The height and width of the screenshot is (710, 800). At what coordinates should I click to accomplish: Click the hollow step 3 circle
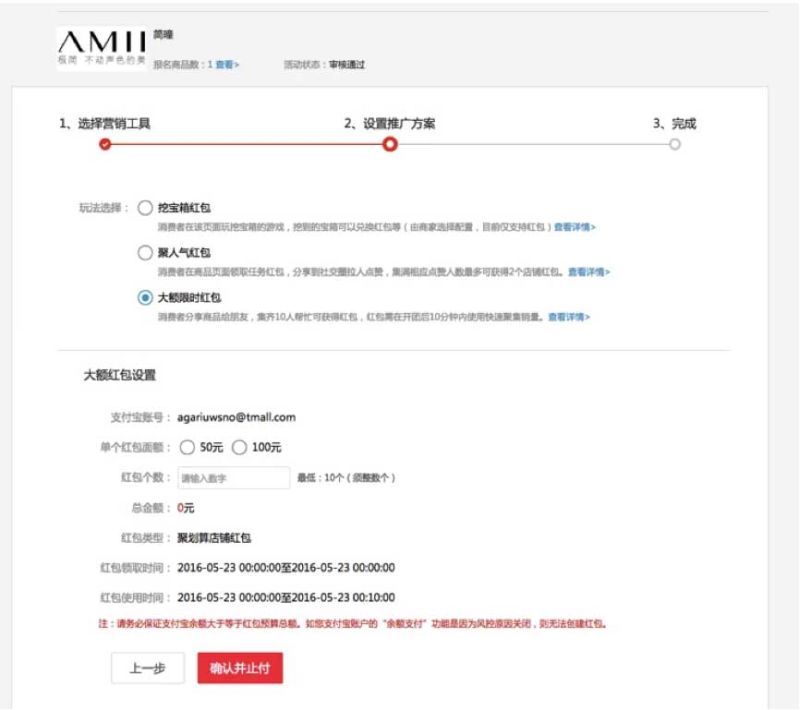coord(676,143)
